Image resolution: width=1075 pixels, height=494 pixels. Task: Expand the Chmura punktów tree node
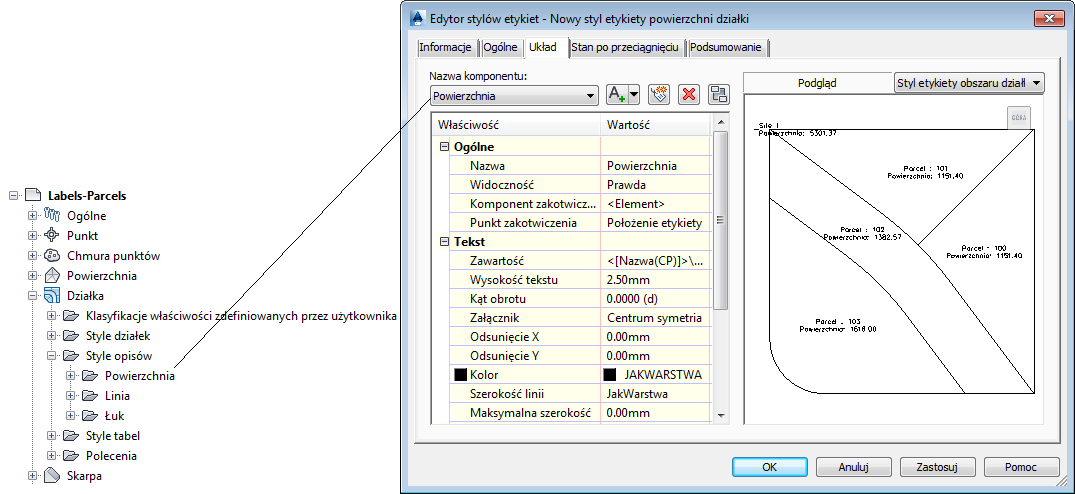click(x=32, y=256)
